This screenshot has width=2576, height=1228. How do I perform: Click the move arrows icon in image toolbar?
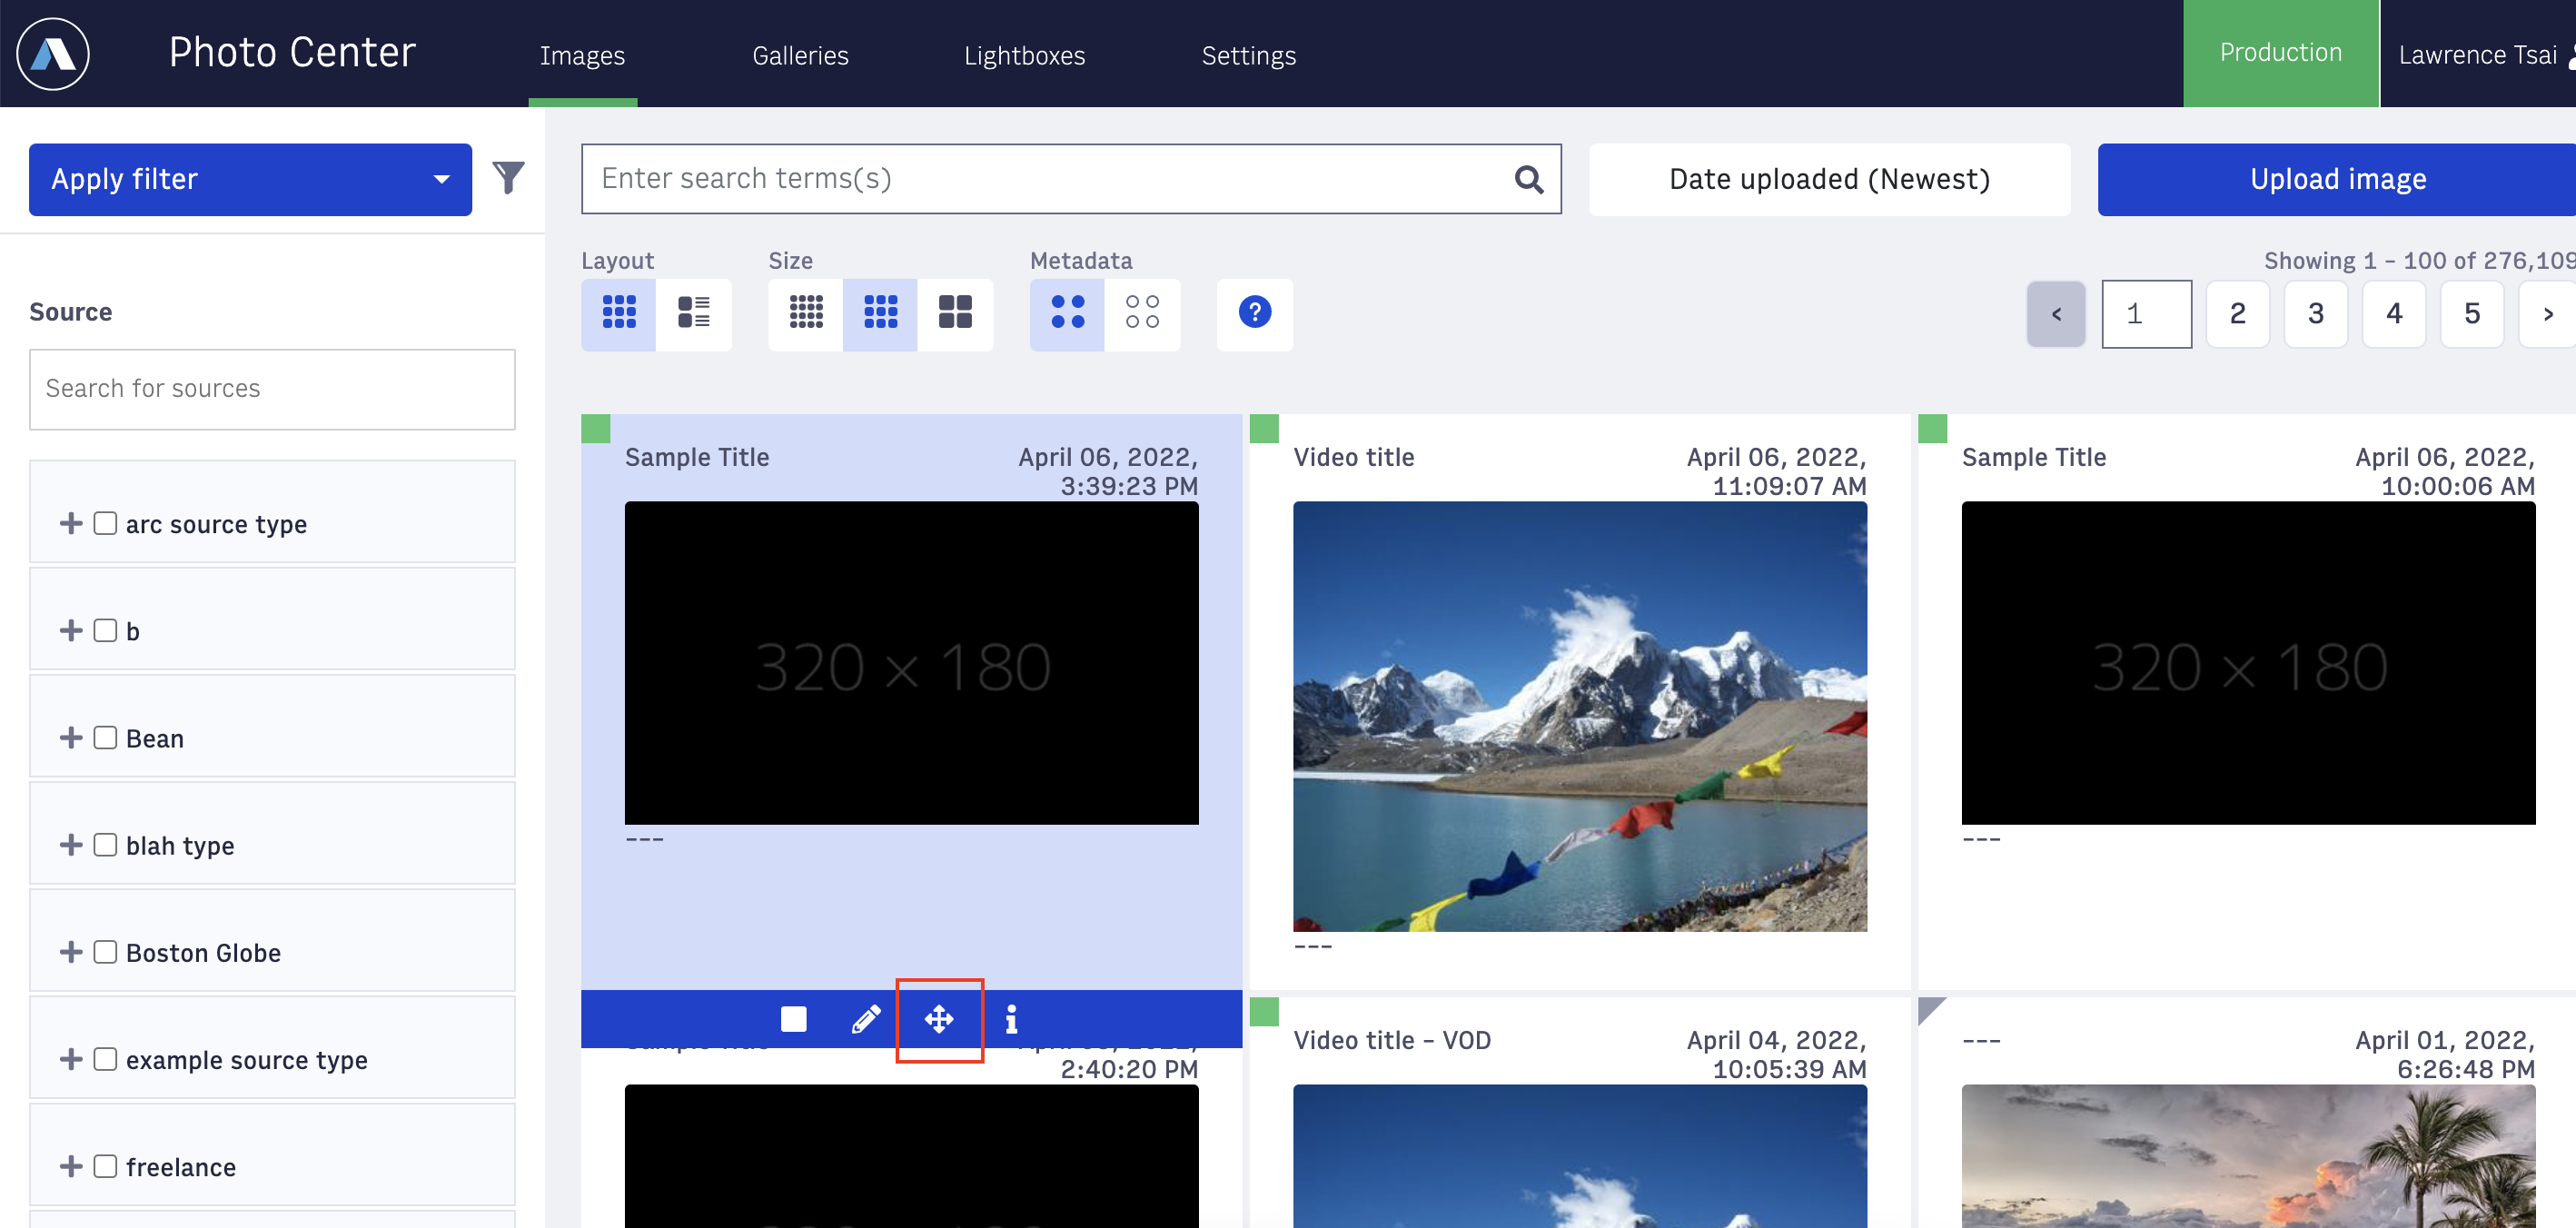939,1019
